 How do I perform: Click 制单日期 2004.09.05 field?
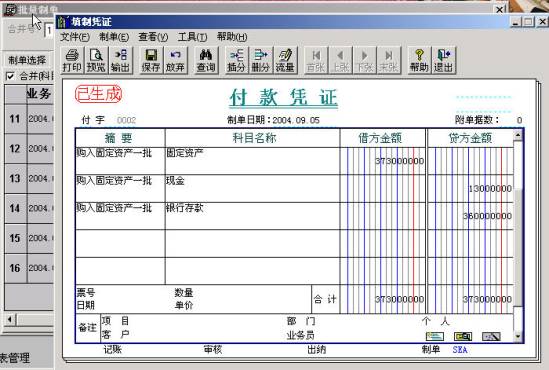click(x=296, y=120)
